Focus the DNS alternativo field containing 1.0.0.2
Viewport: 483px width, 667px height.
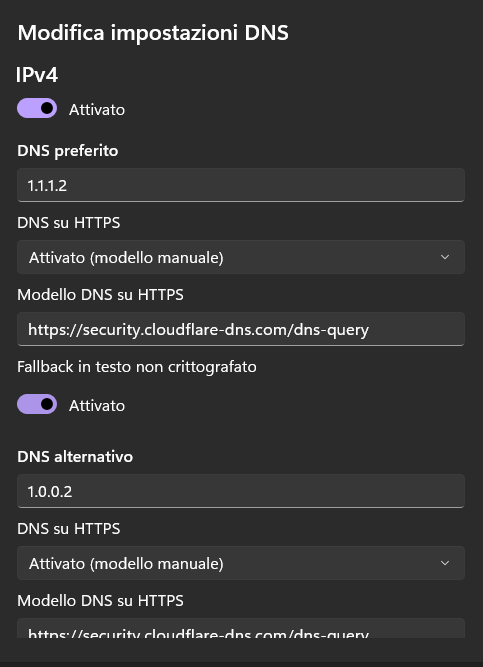click(x=241, y=491)
